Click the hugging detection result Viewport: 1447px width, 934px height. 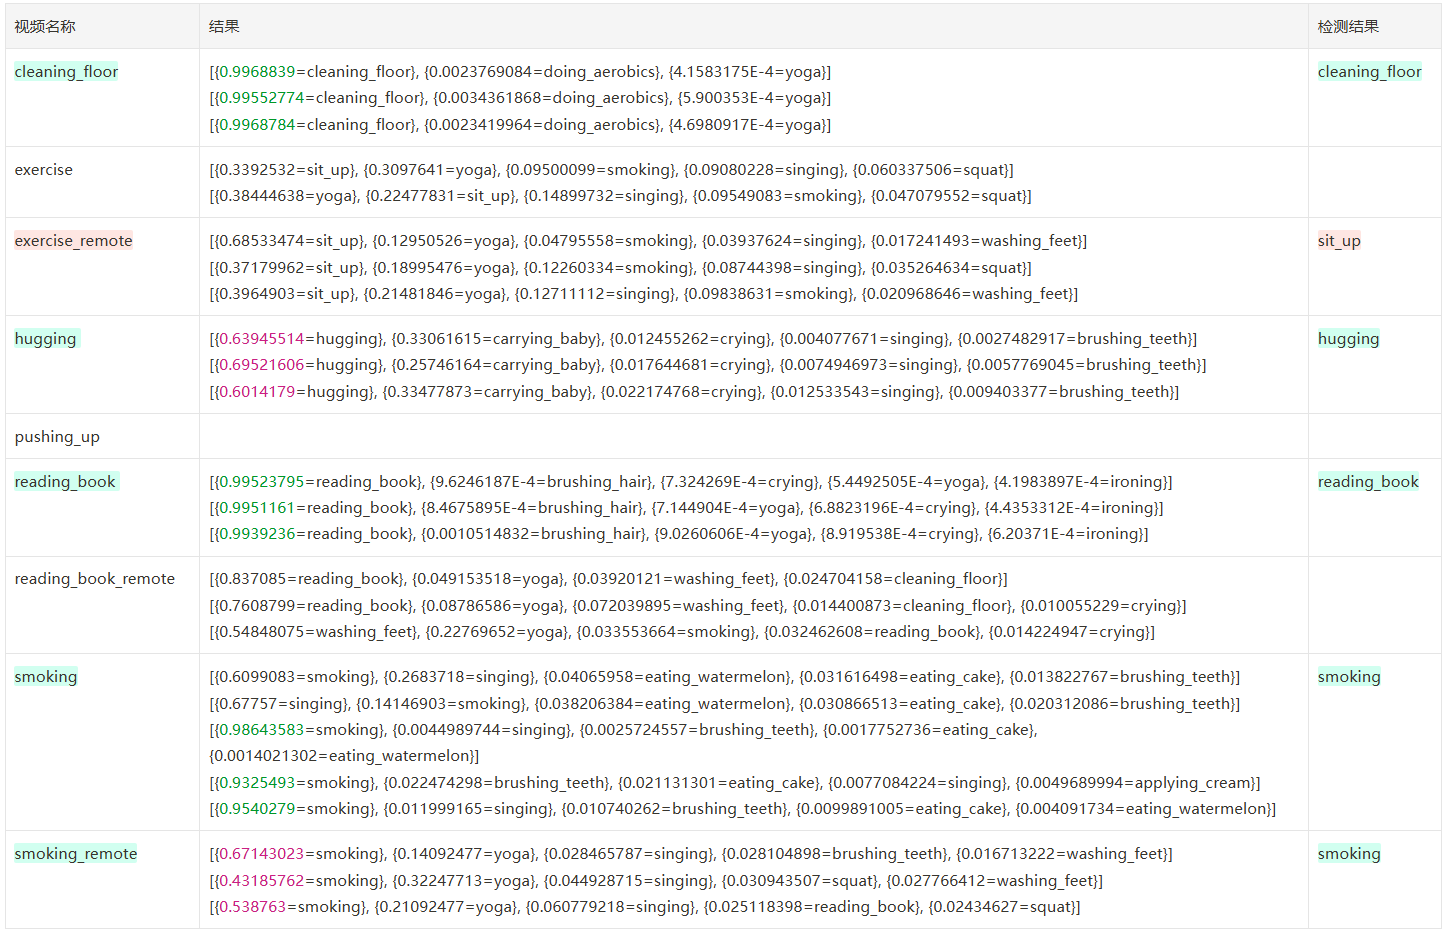tap(1348, 339)
